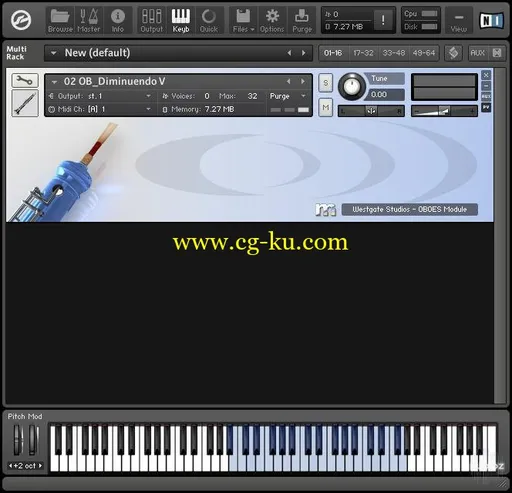Remove the instrument with X button
Image resolution: width=512 pixels, height=493 pixels.
click(x=486, y=75)
